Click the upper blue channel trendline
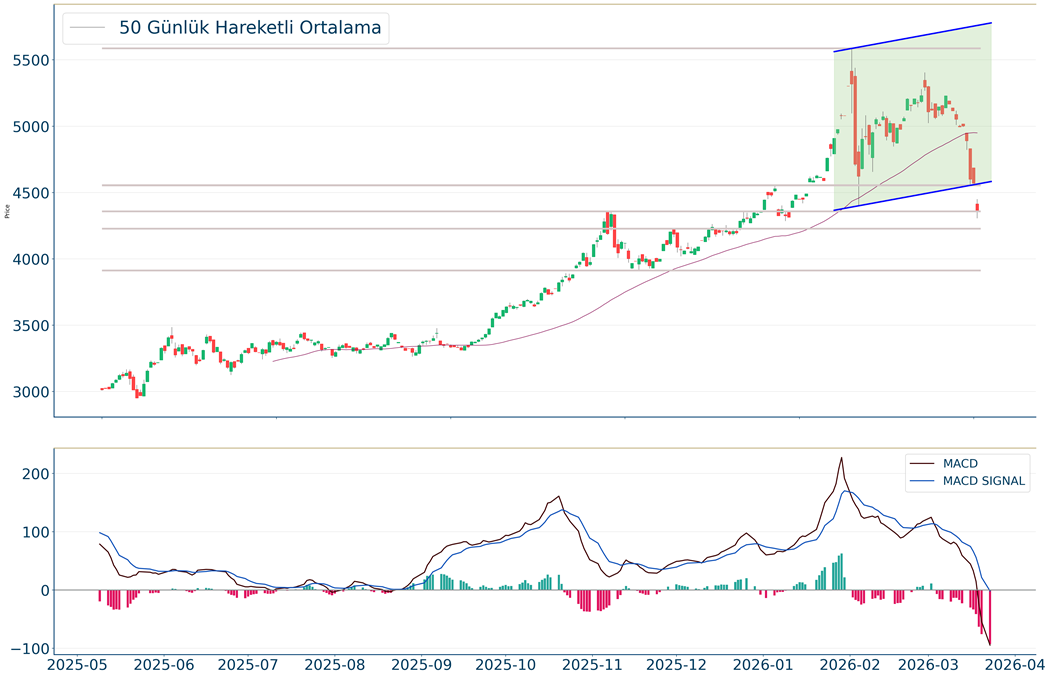The image size is (1050, 677). click(x=912, y=37)
